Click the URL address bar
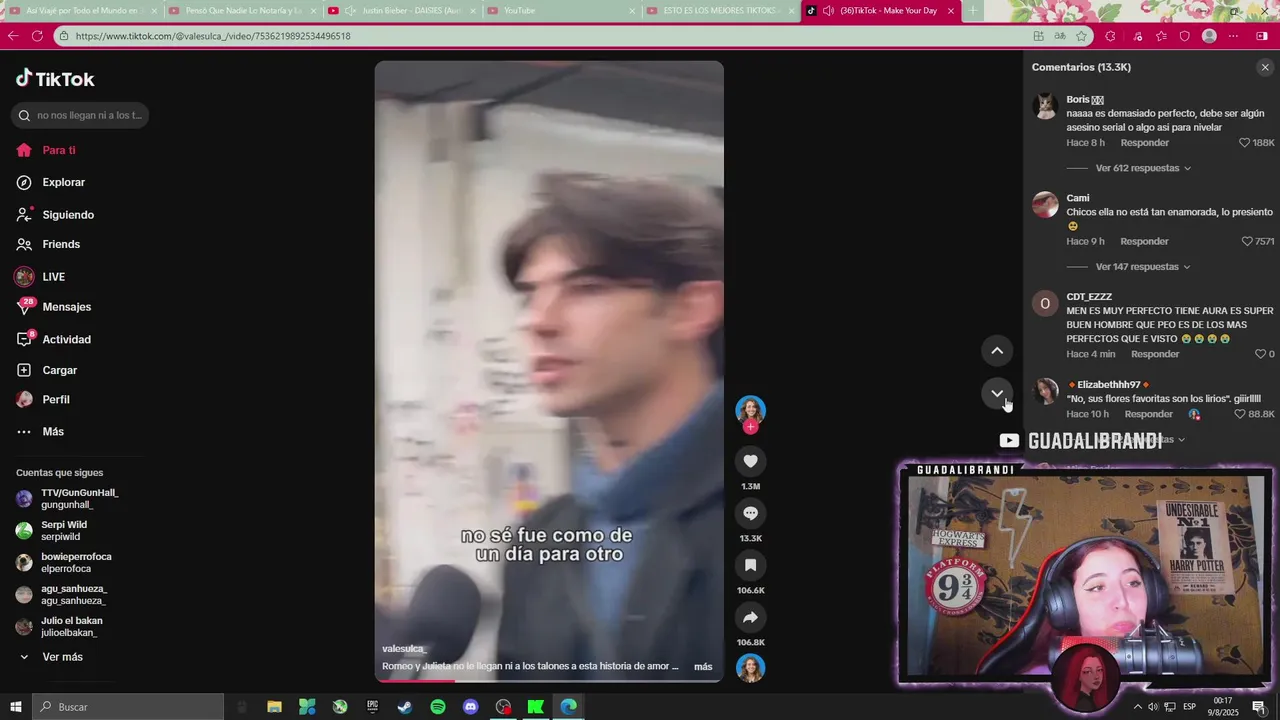 pyautogui.click(x=540, y=36)
